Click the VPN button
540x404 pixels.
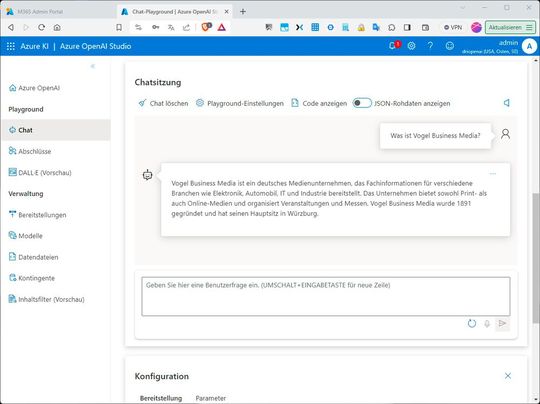point(453,28)
